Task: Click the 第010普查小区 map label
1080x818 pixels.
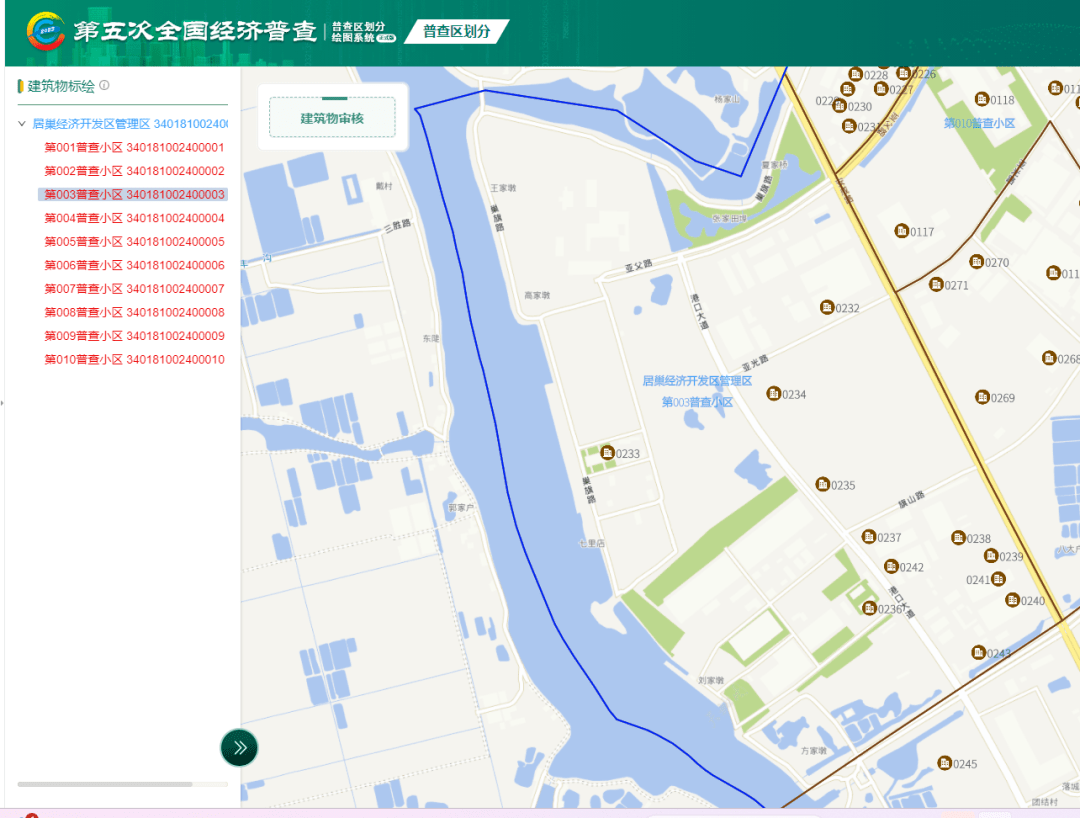Action: point(979,123)
